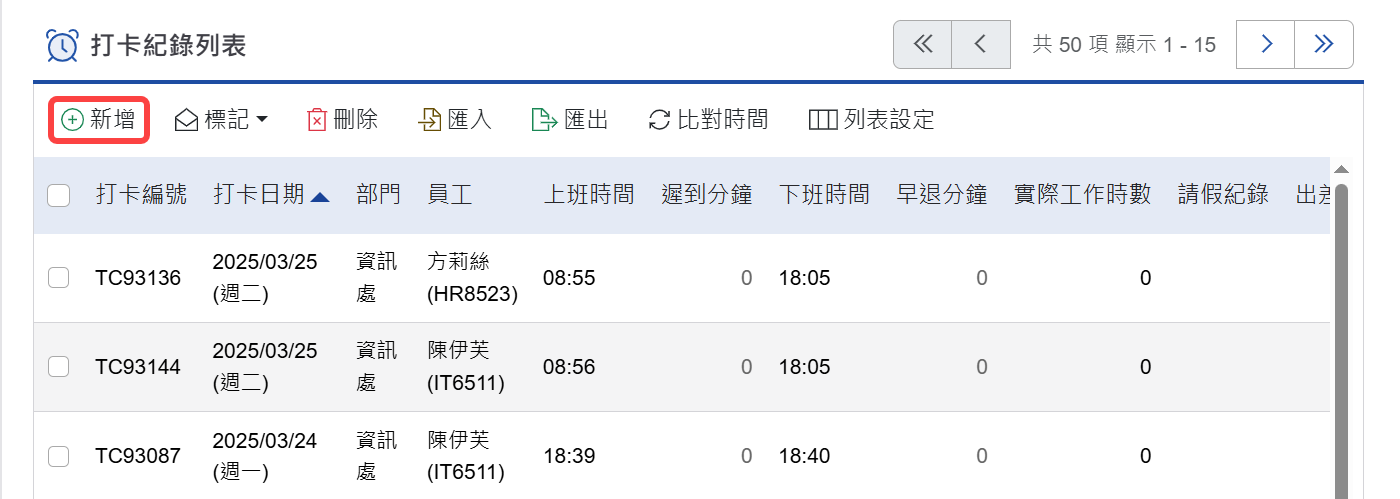Screen dimensions: 1400x499
Task: Click the 部門 column header
Action: coord(378,195)
